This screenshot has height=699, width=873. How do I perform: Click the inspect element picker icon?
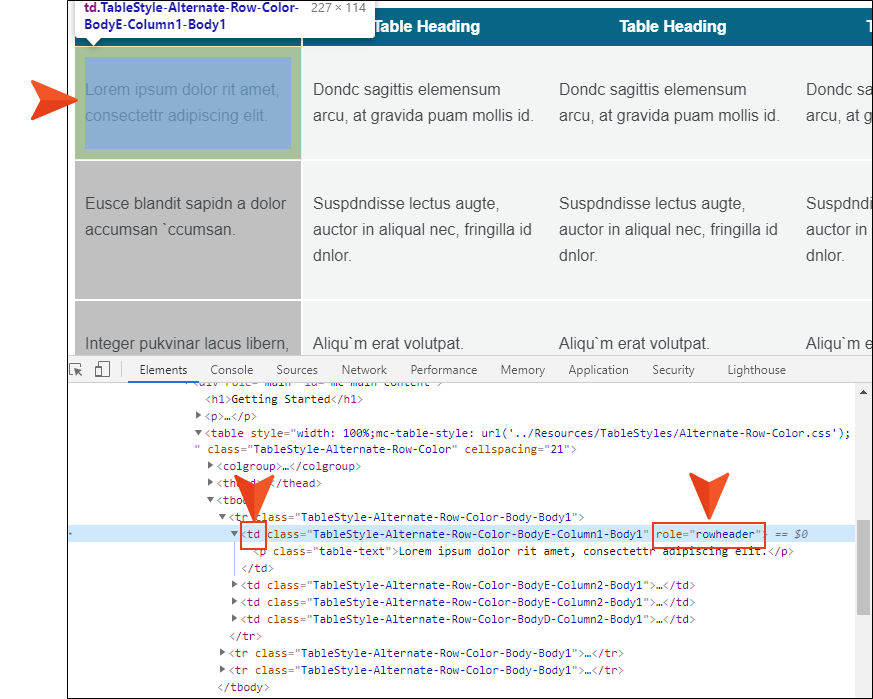[78, 370]
